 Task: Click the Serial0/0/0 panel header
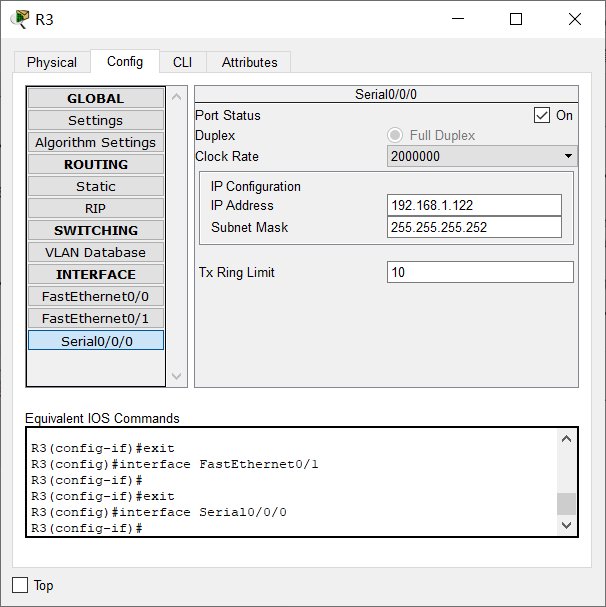(x=386, y=94)
